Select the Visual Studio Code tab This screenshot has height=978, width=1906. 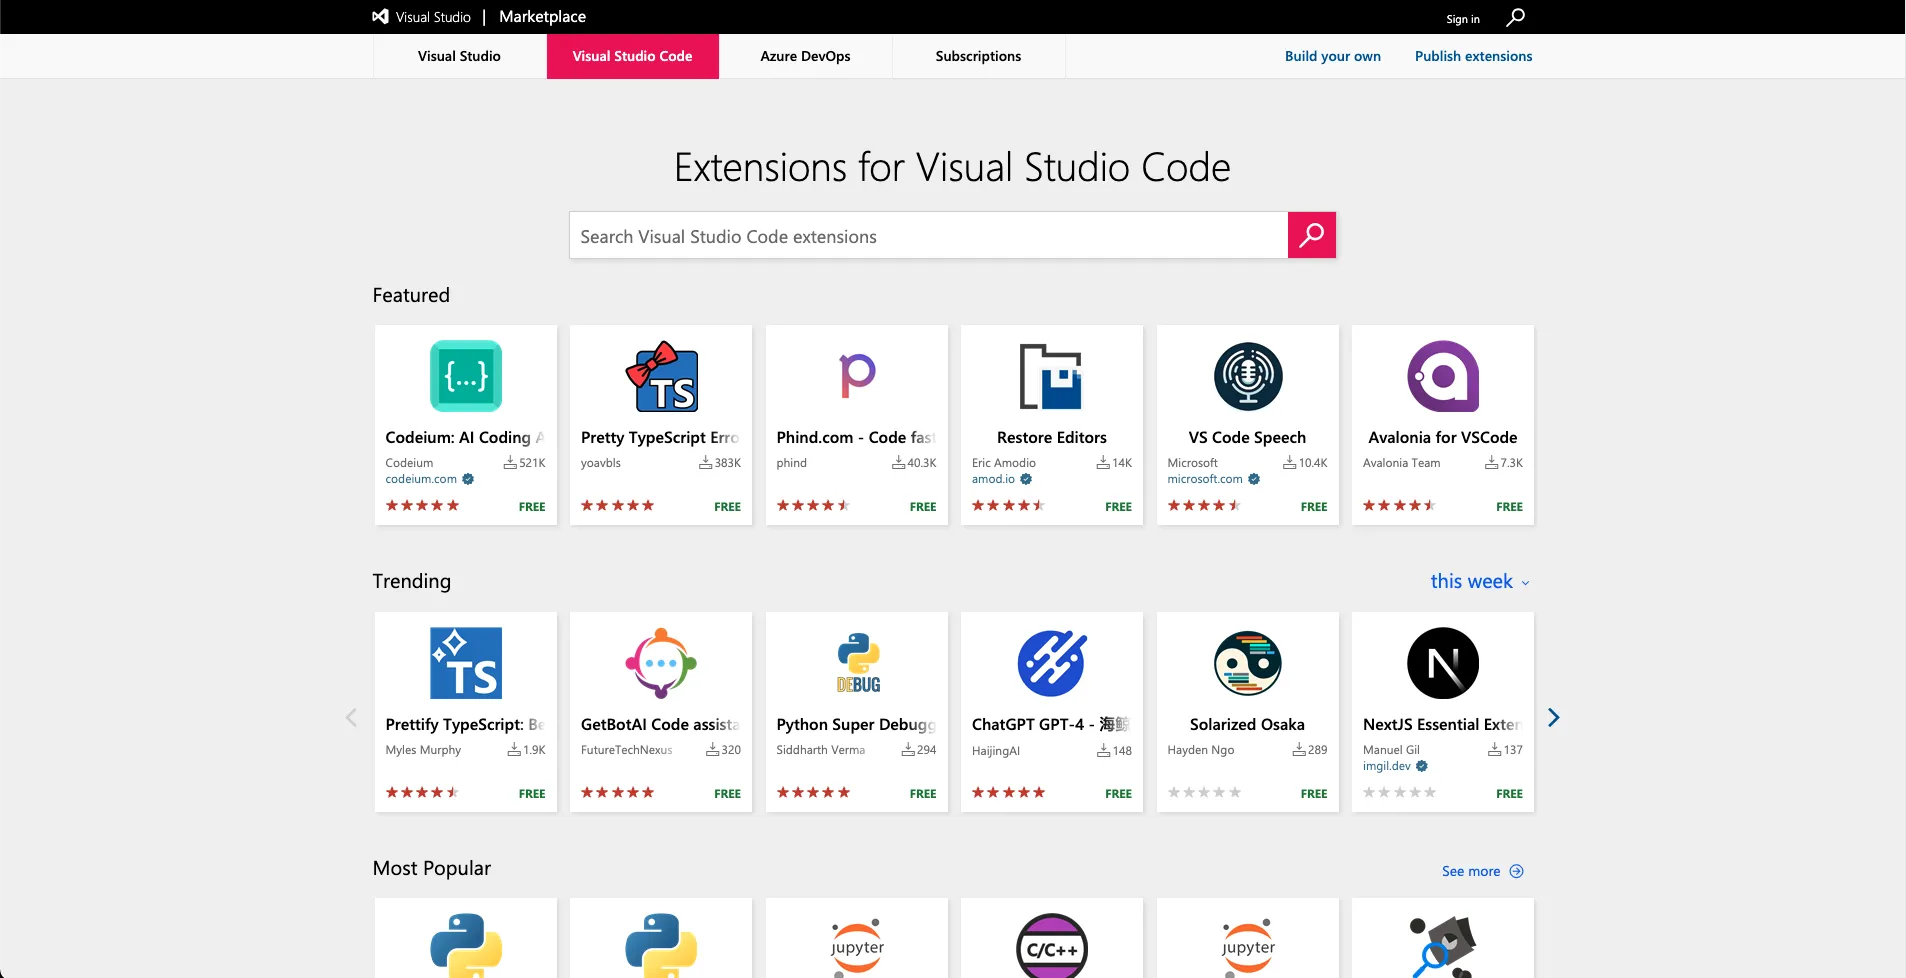632,56
